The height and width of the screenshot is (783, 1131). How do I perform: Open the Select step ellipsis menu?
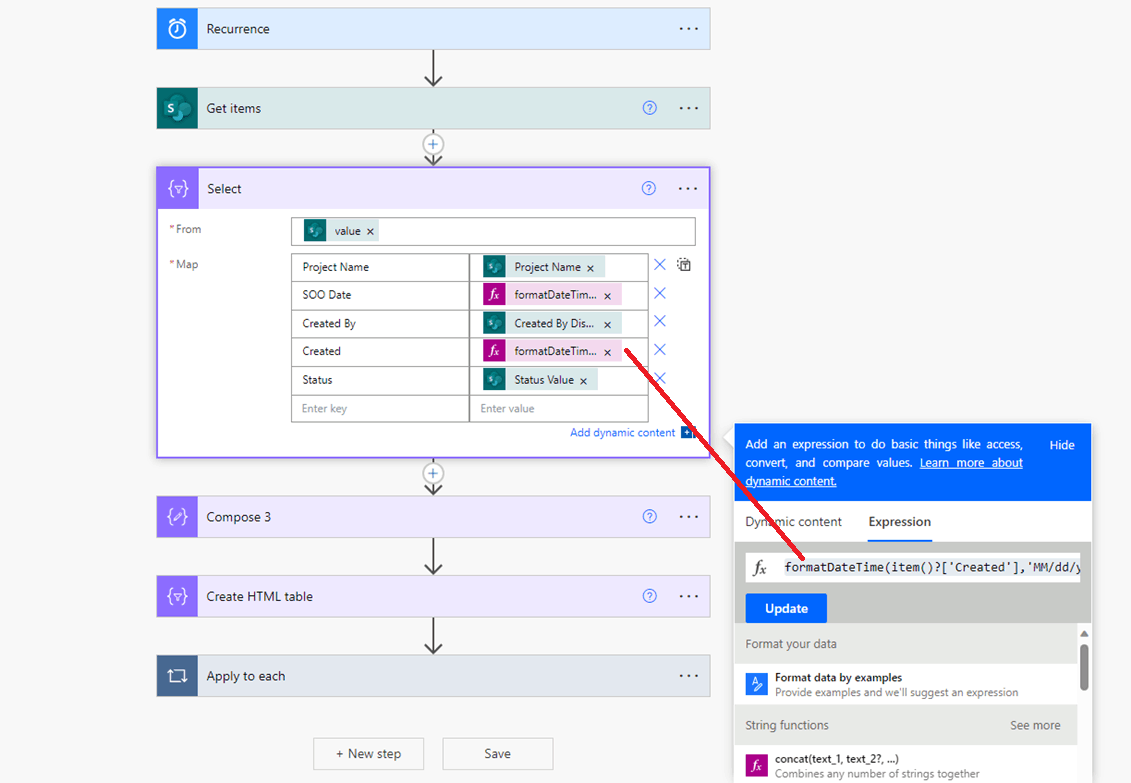pos(687,189)
